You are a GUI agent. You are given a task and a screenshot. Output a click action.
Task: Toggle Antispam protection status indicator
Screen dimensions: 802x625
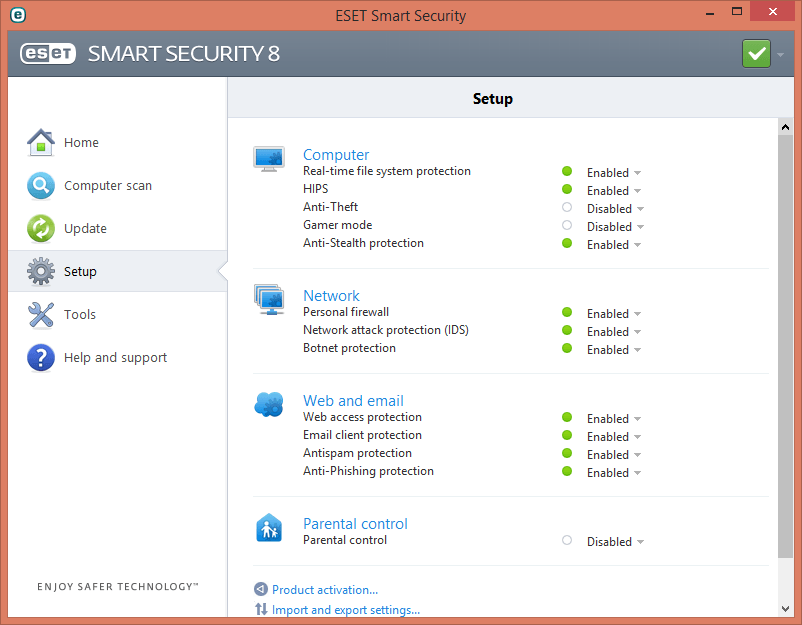(x=567, y=453)
